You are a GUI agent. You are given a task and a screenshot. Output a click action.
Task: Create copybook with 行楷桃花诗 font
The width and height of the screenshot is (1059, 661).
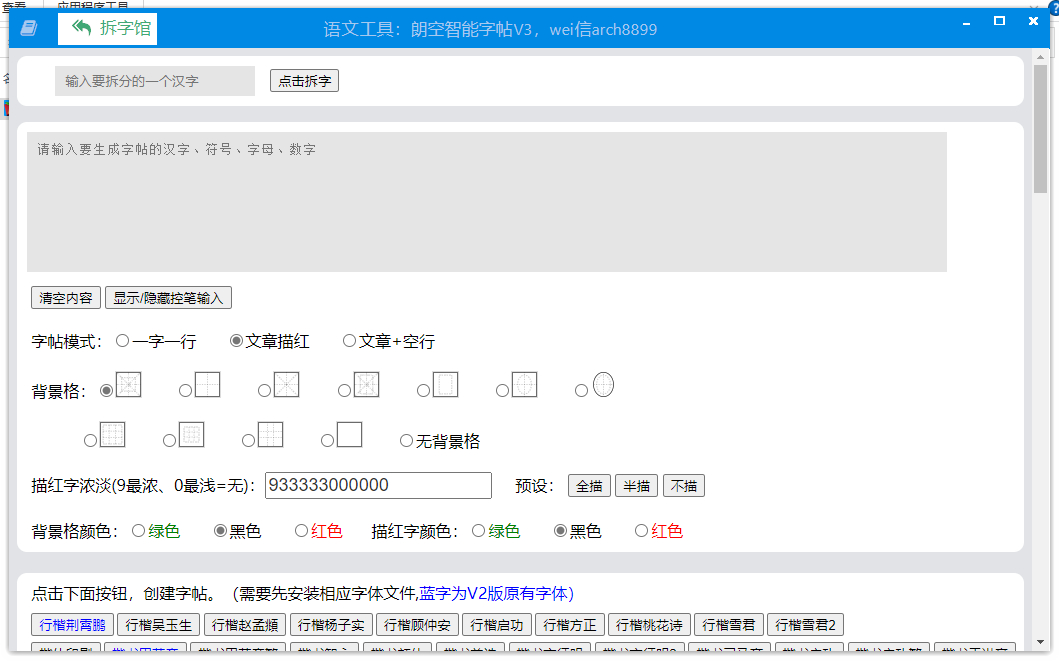coord(650,625)
